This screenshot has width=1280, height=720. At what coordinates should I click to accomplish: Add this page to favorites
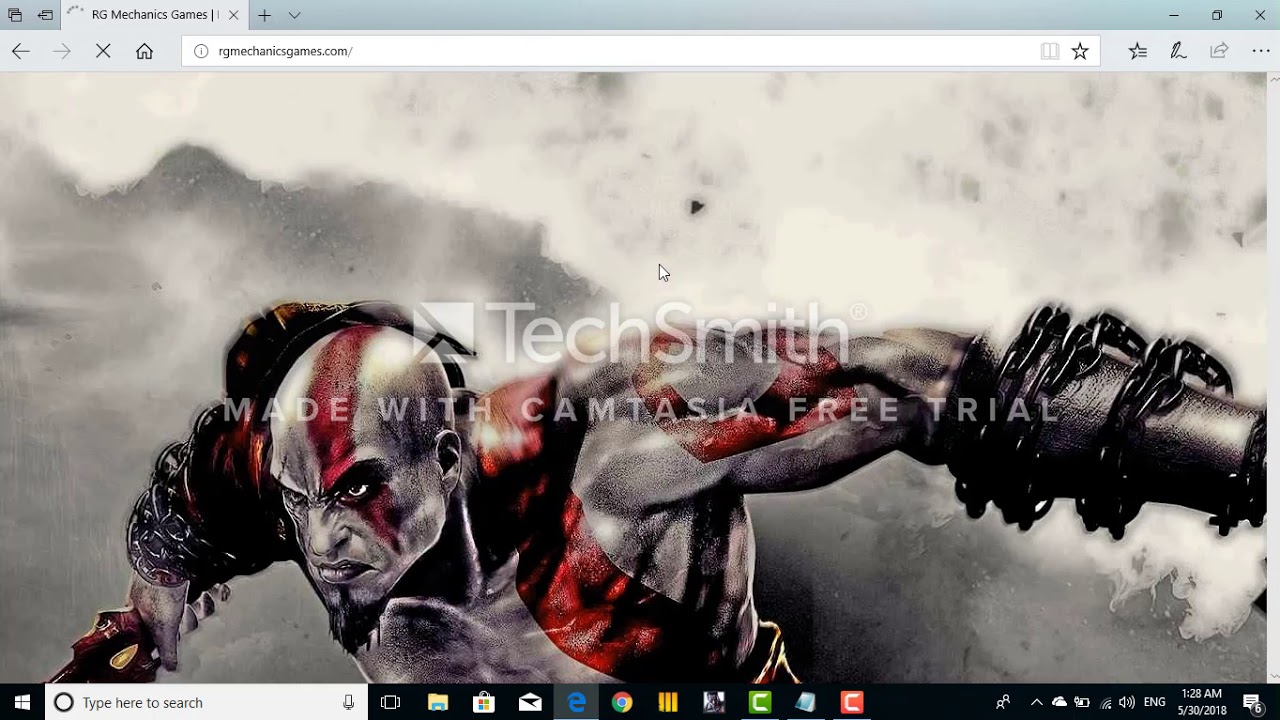[1080, 51]
